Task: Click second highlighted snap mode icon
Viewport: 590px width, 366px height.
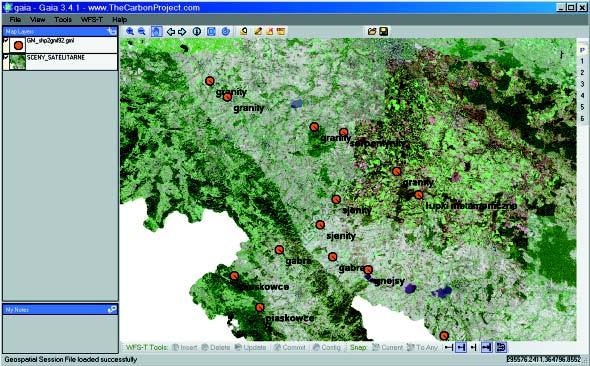Action: click(x=461, y=347)
